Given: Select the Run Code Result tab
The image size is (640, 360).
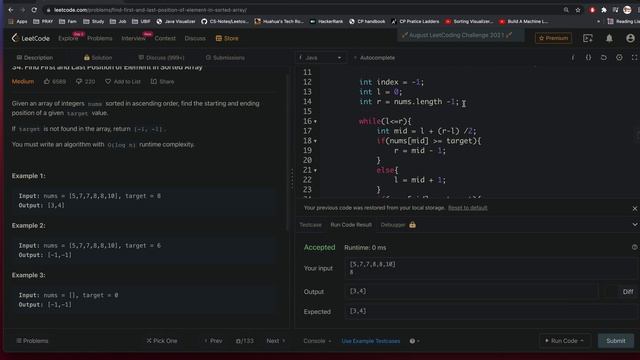Looking at the screenshot, I should (351, 224).
